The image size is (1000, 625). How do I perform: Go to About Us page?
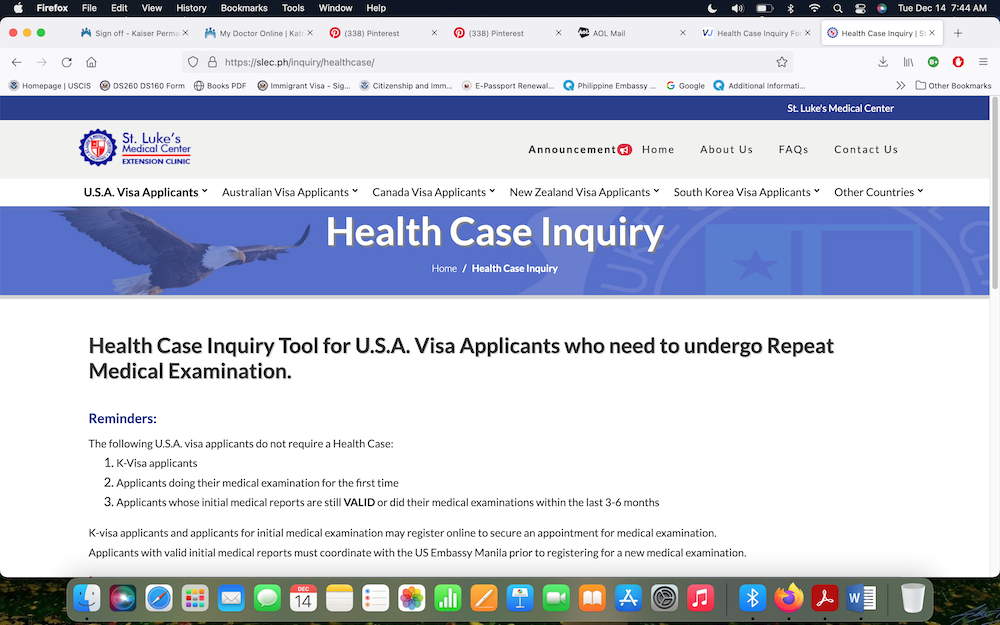[726, 149]
